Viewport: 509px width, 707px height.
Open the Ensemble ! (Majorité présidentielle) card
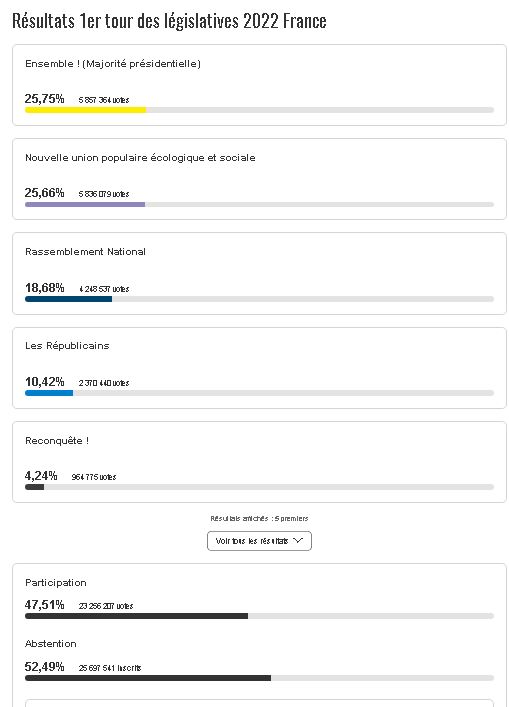click(259, 85)
